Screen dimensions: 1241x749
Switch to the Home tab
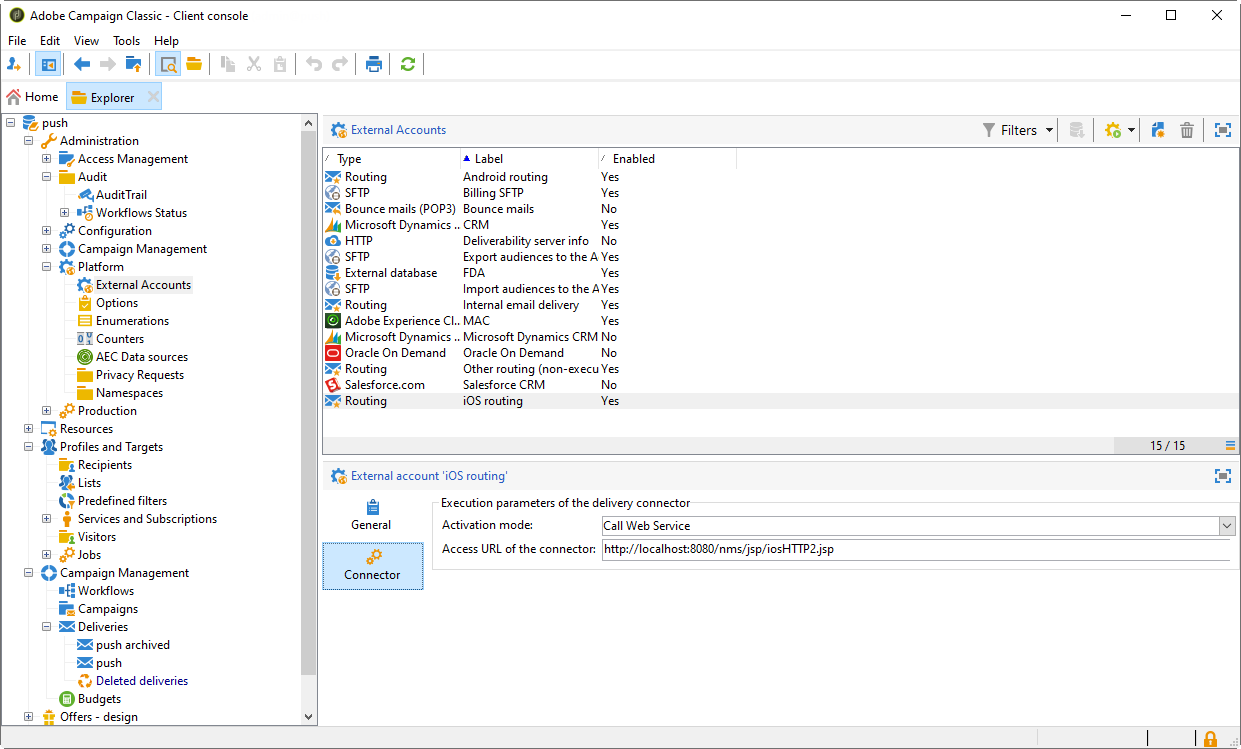click(32, 97)
